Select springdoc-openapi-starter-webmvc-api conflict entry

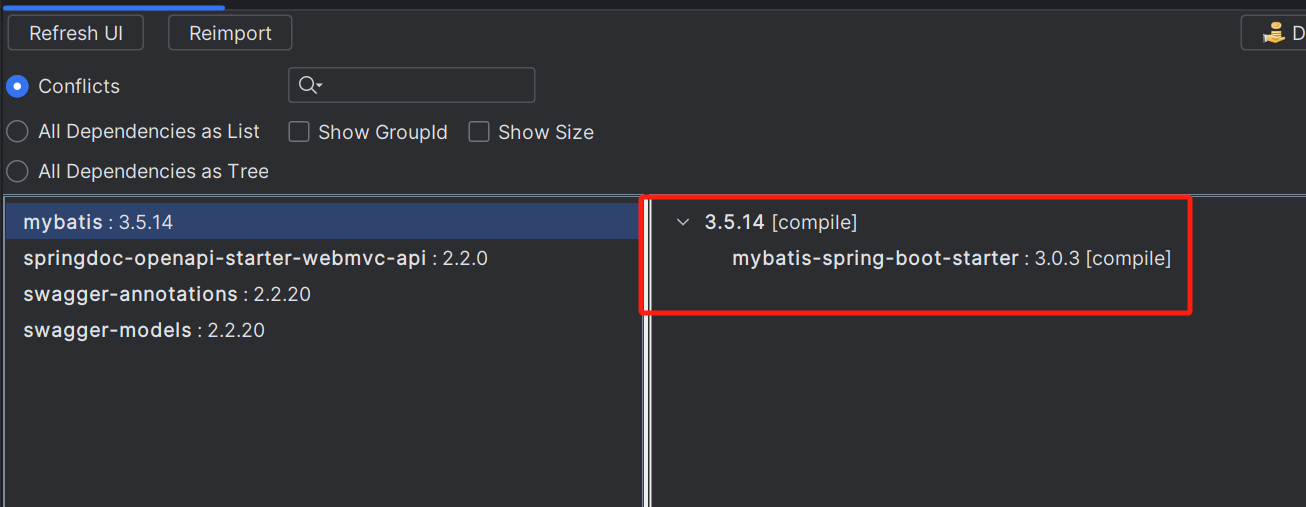pyautogui.click(x=322, y=258)
